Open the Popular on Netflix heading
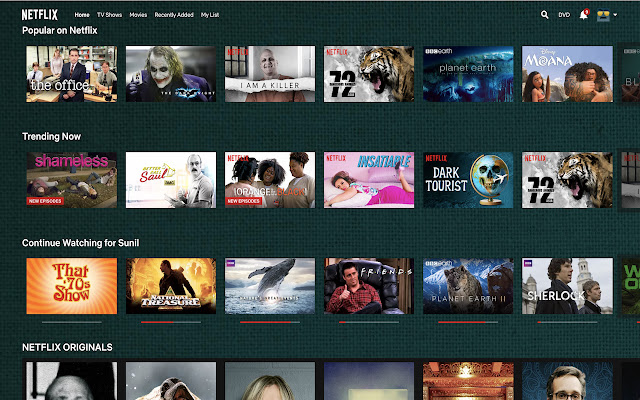Screen dimensions: 640x400 click(x=60, y=31)
